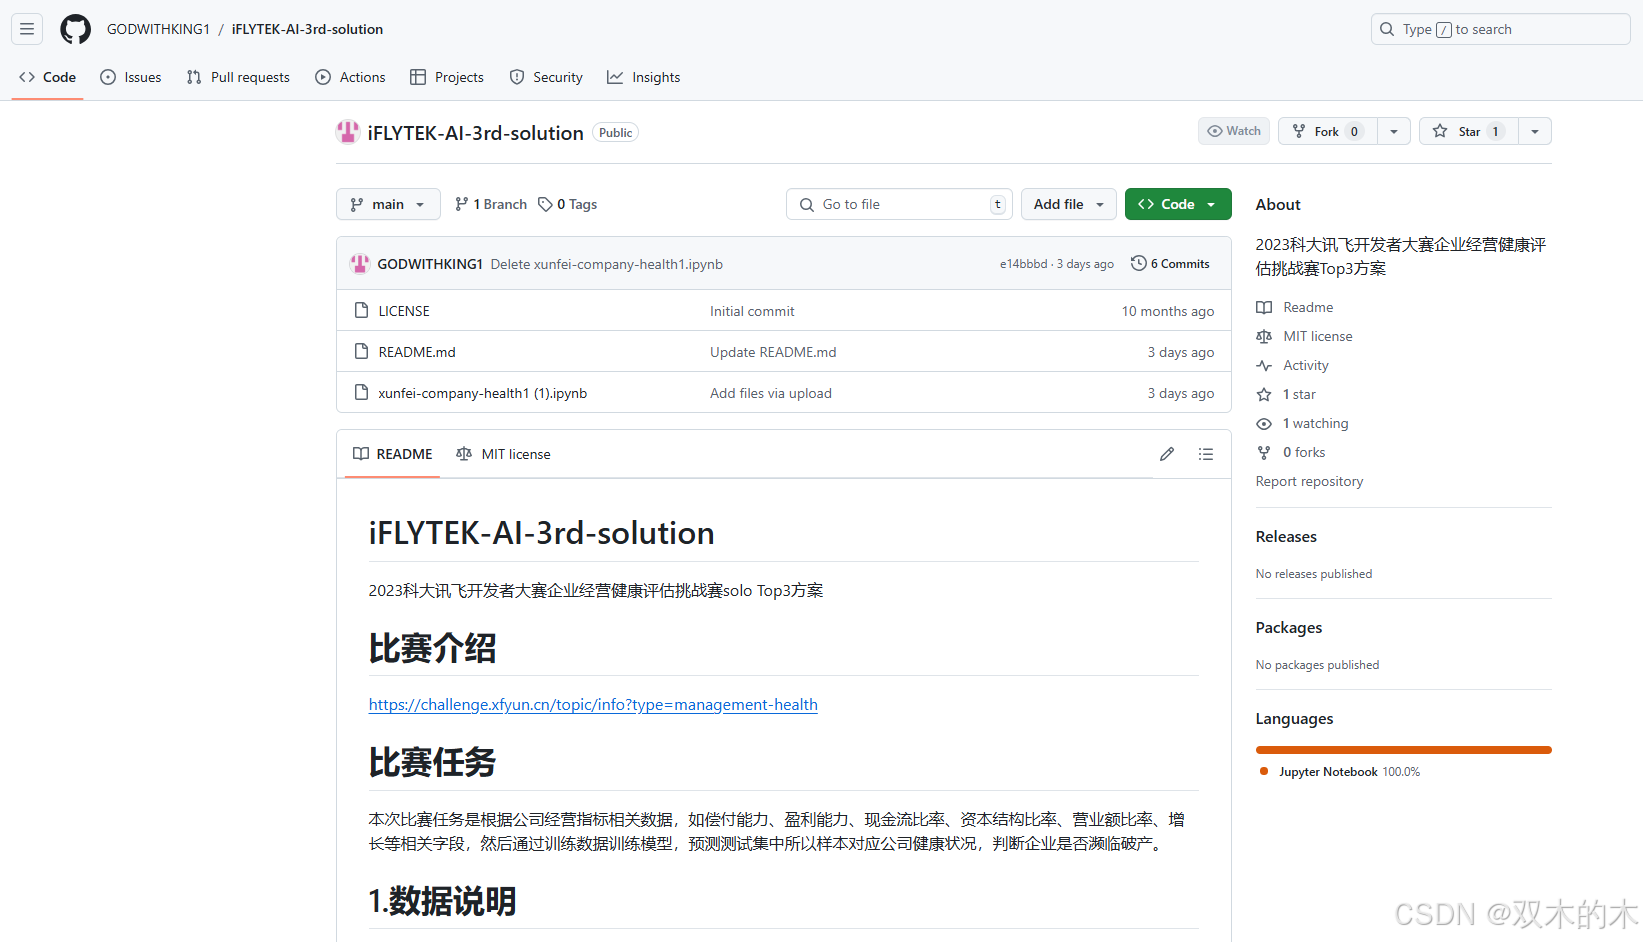Click the book icon beside Readme

tap(1264, 307)
